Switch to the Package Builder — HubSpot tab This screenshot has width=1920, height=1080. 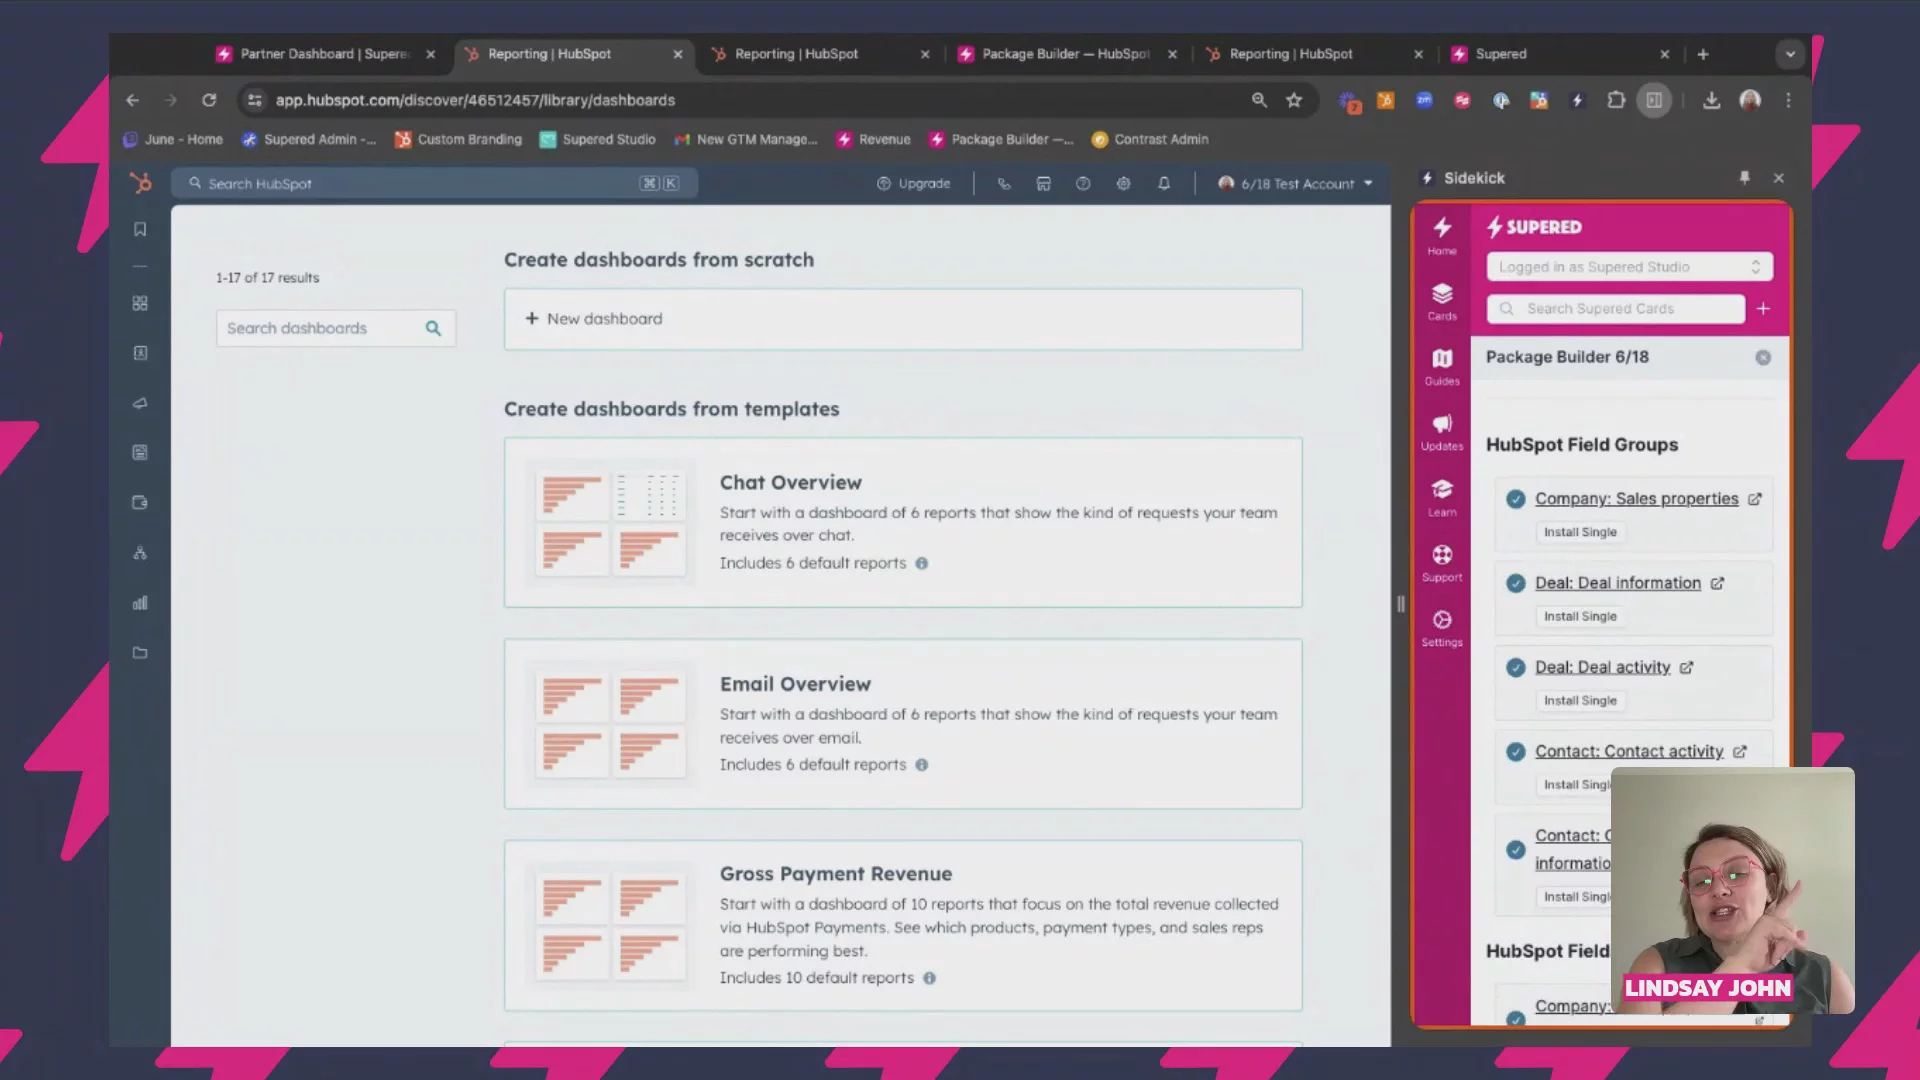1066,54
